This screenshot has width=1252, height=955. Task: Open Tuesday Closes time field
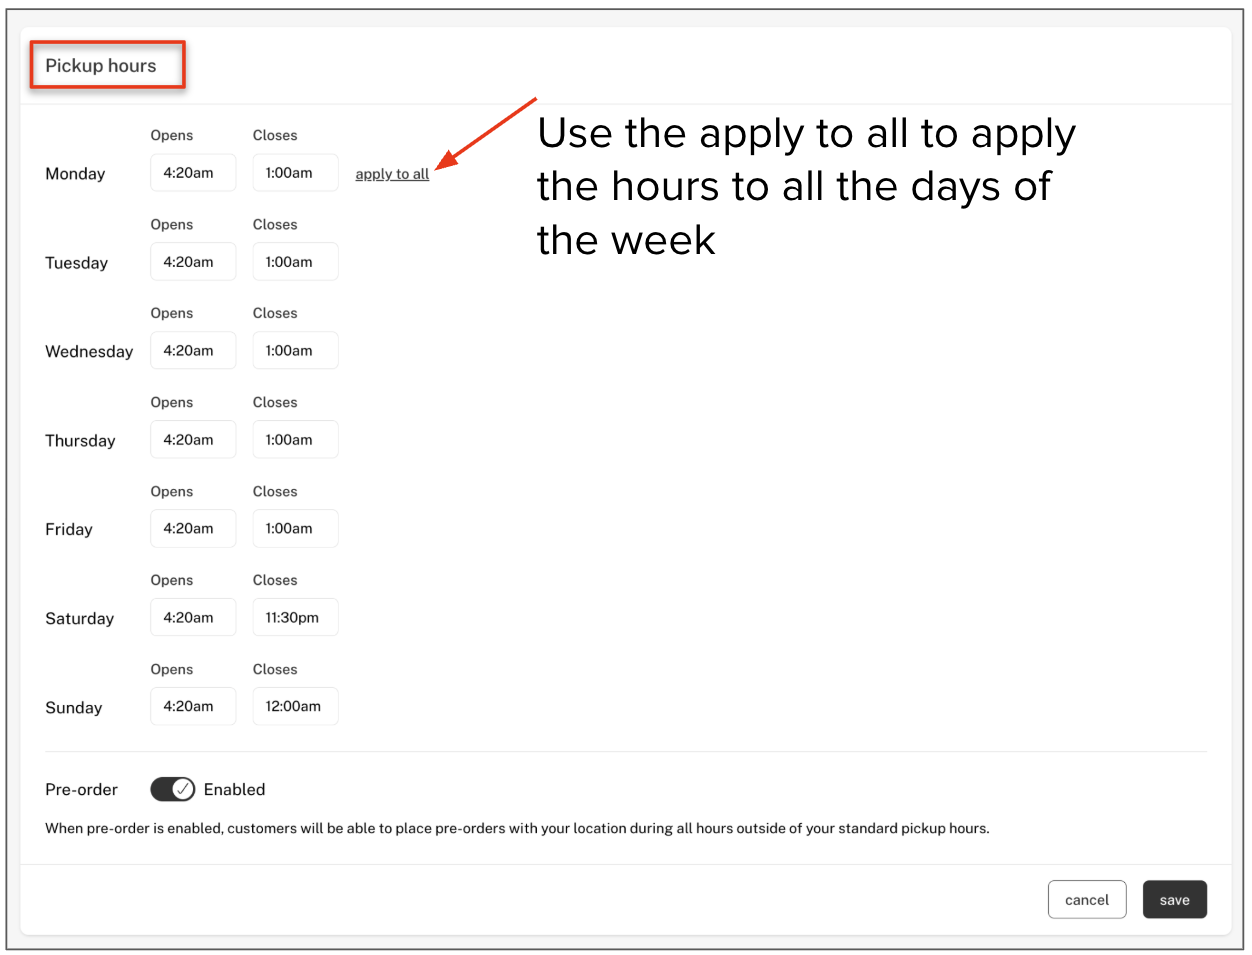point(295,261)
